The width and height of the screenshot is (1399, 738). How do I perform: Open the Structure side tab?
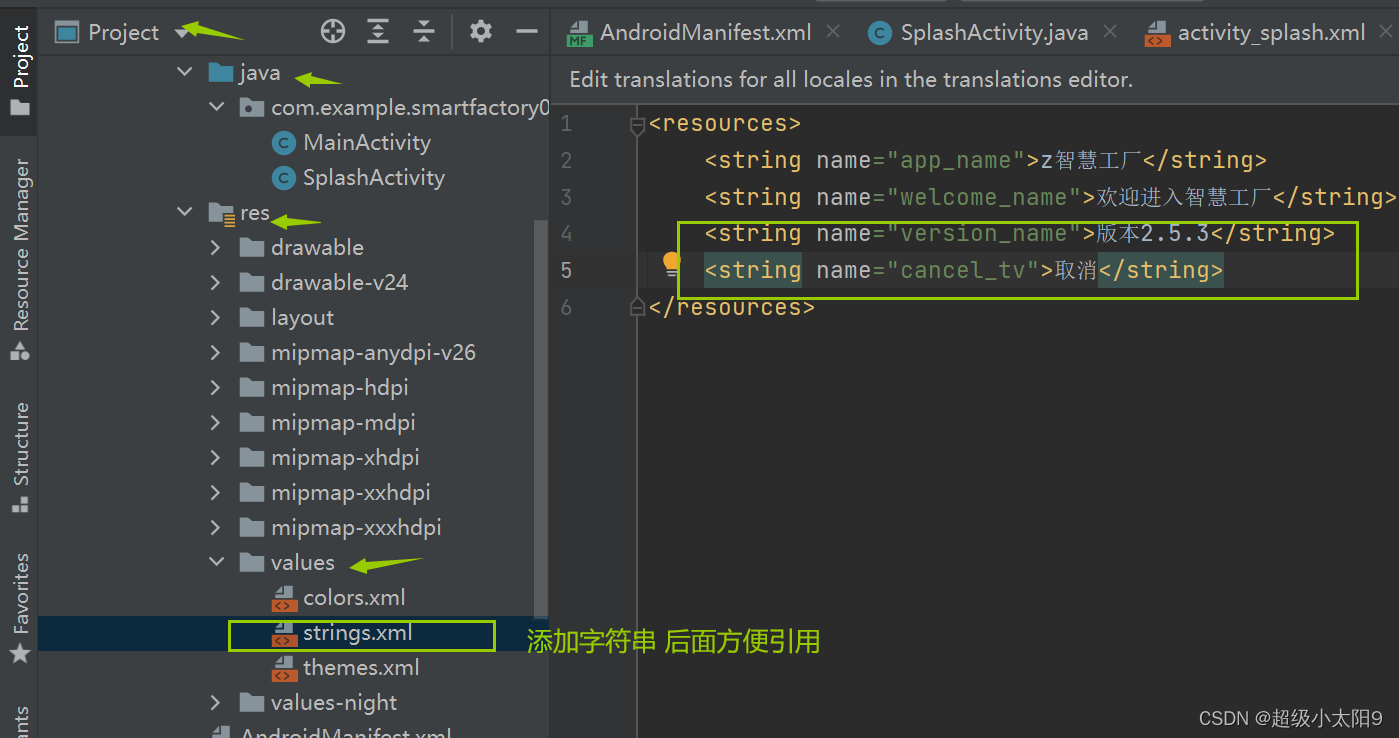[19, 457]
